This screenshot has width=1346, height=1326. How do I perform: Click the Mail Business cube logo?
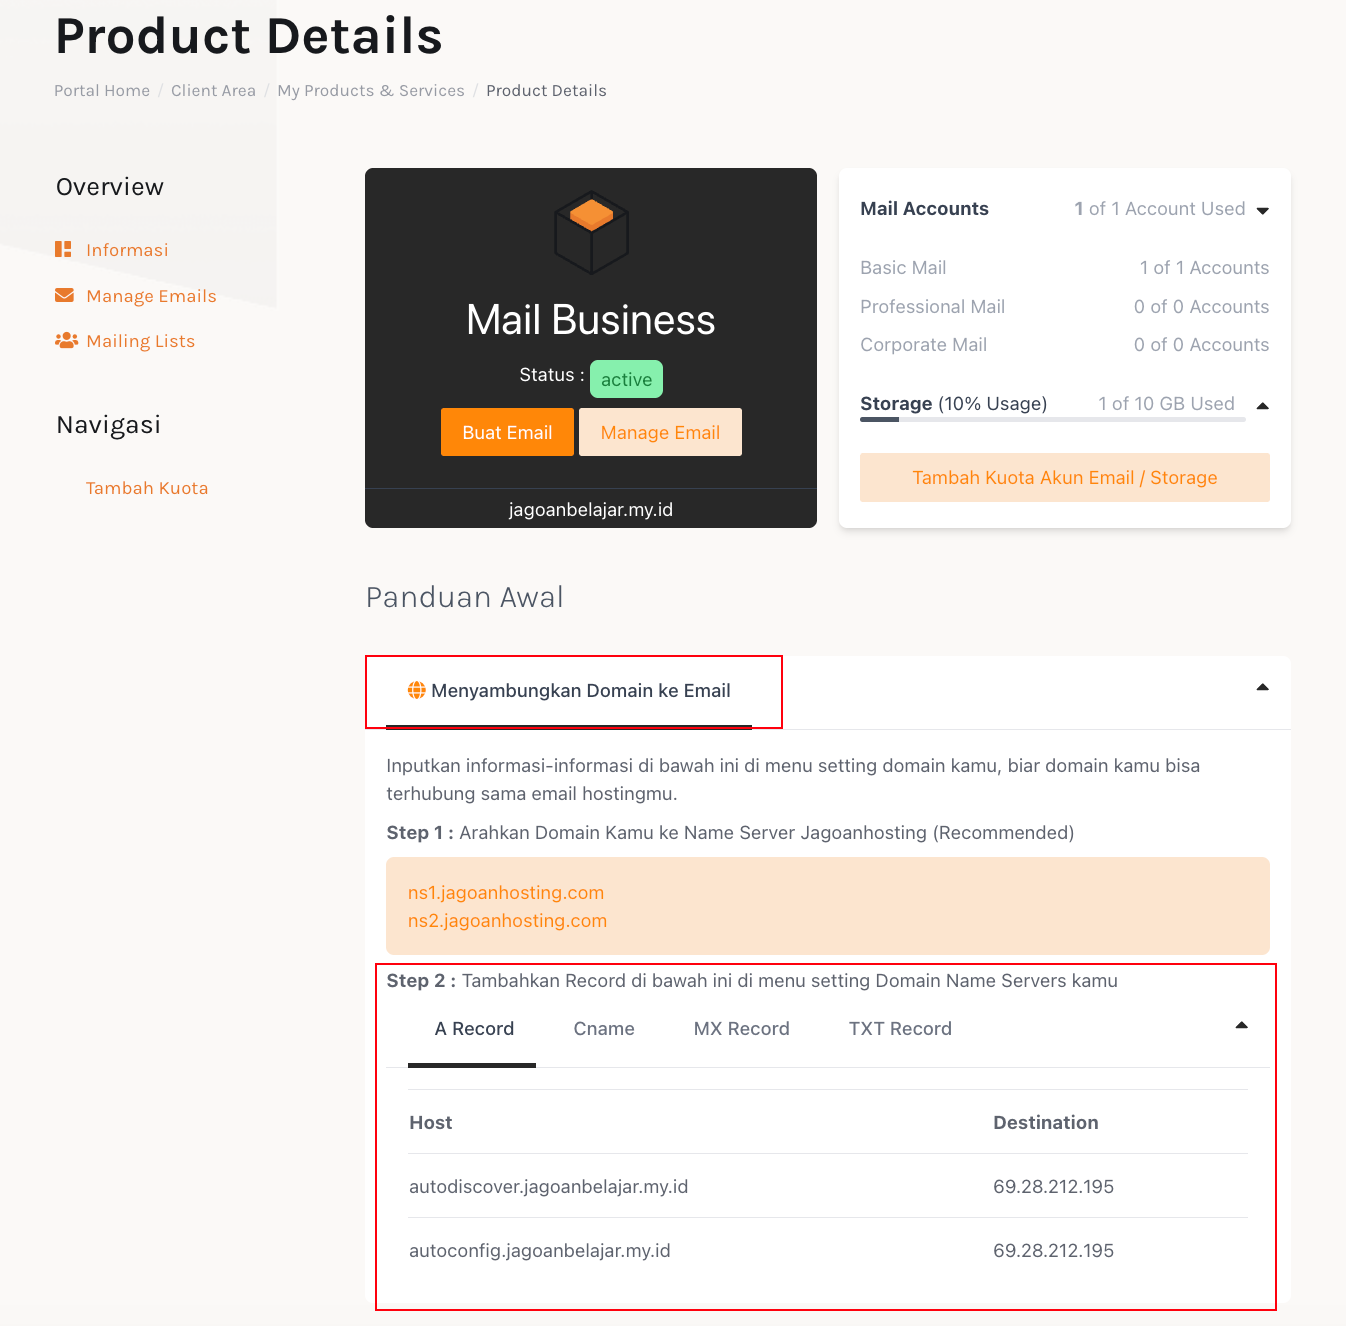coord(591,232)
